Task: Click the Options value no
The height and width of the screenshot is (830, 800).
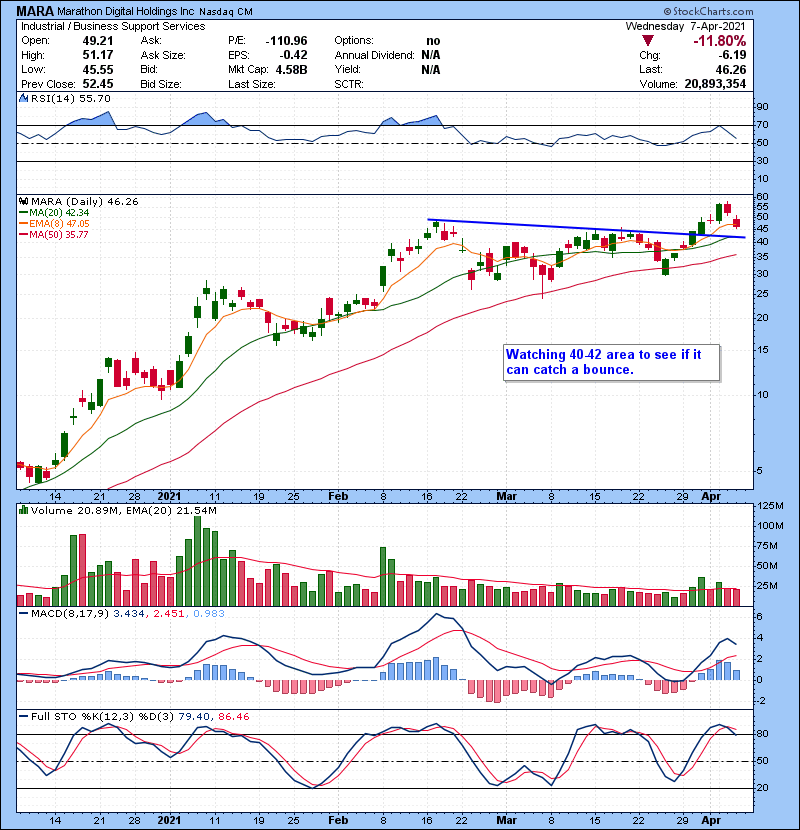Action: [x=433, y=41]
